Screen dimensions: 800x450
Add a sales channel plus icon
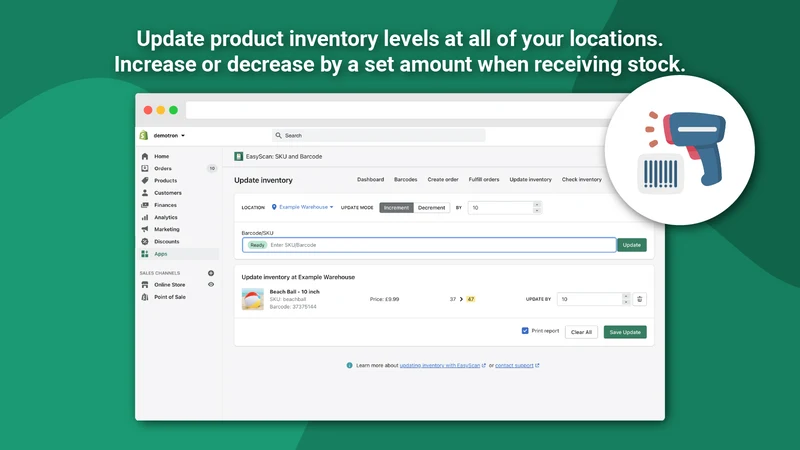pyautogui.click(x=211, y=273)
